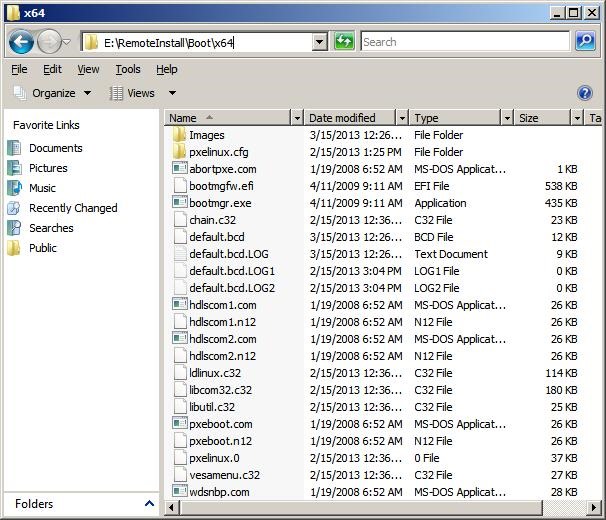This screenshot has width=606, height=520.
Task: Open the recent pages arrow beside Forward
Action: (x=67, y=42)
